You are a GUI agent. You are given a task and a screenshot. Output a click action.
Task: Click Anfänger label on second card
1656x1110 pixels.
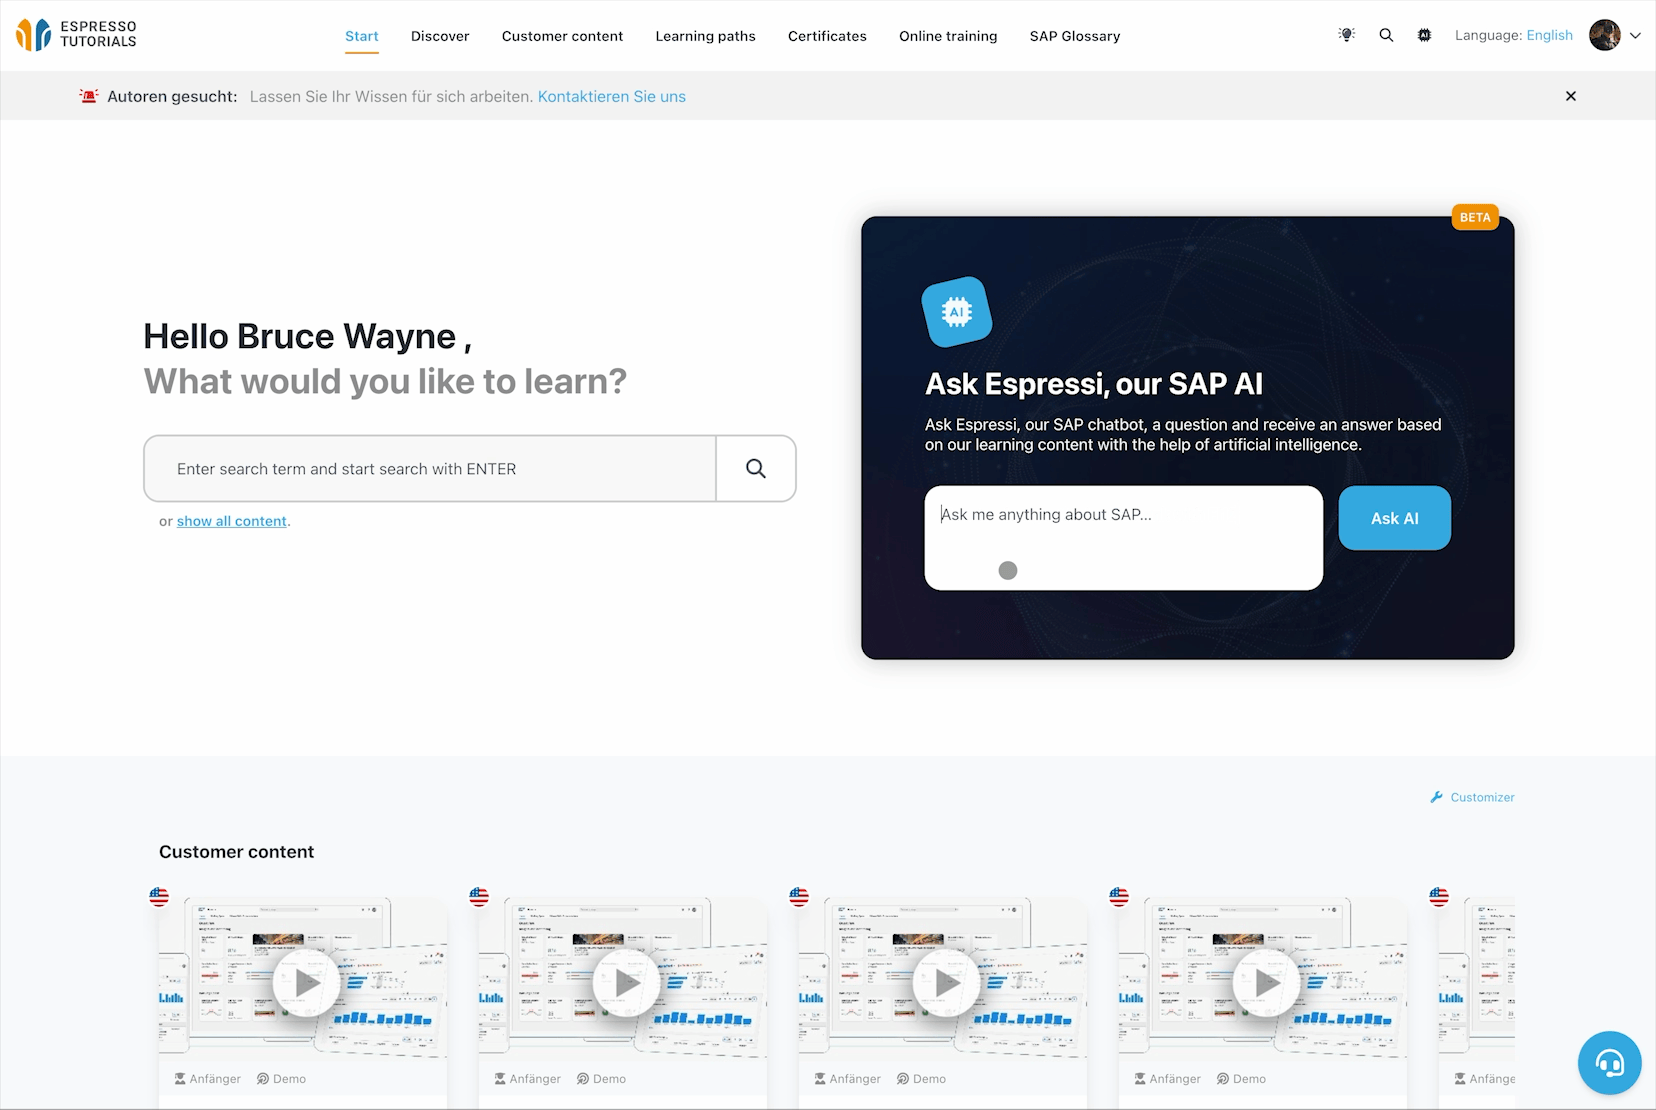coord(528,1079)
